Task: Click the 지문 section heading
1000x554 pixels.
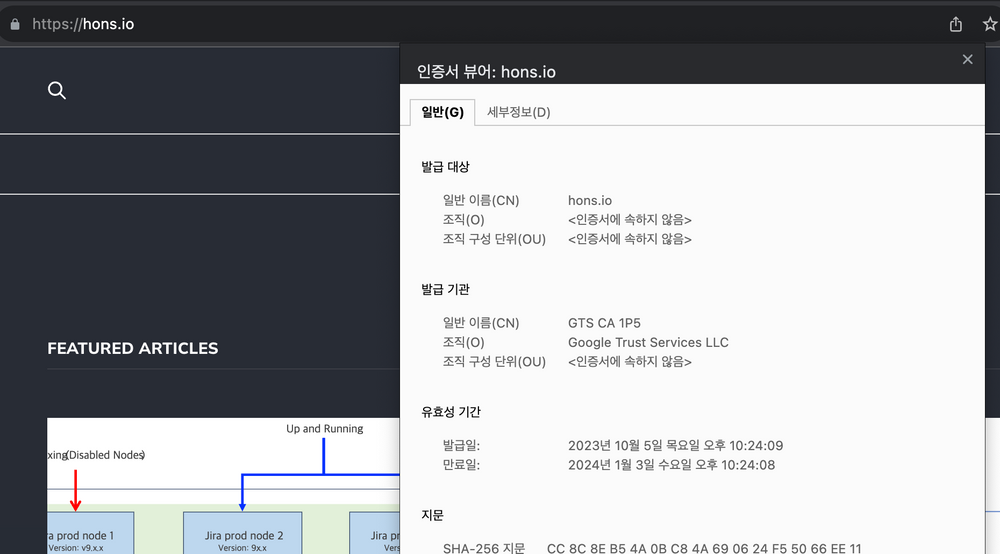Action: (432, 515)
